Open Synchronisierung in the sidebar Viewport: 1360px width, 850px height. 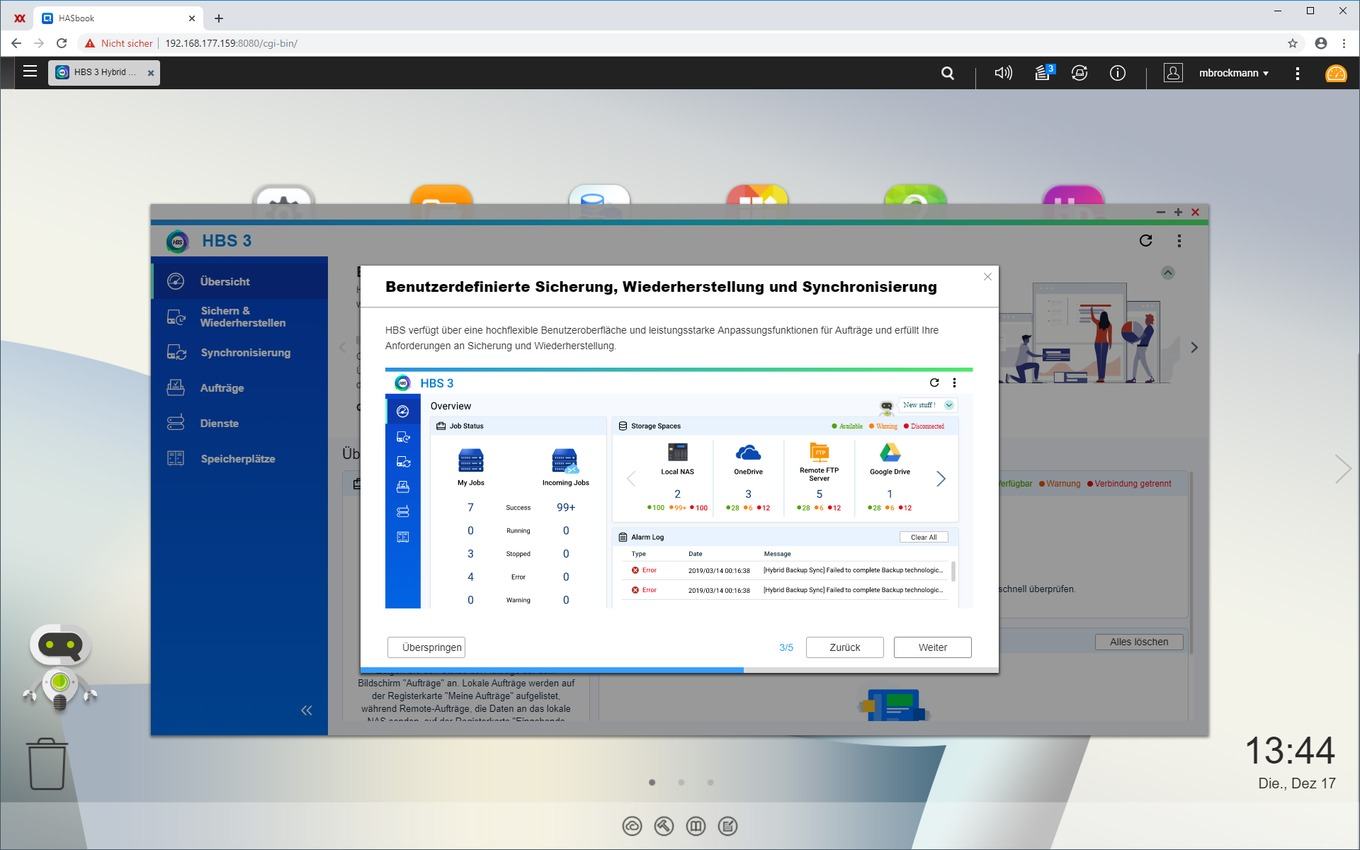tap(239, 353)
